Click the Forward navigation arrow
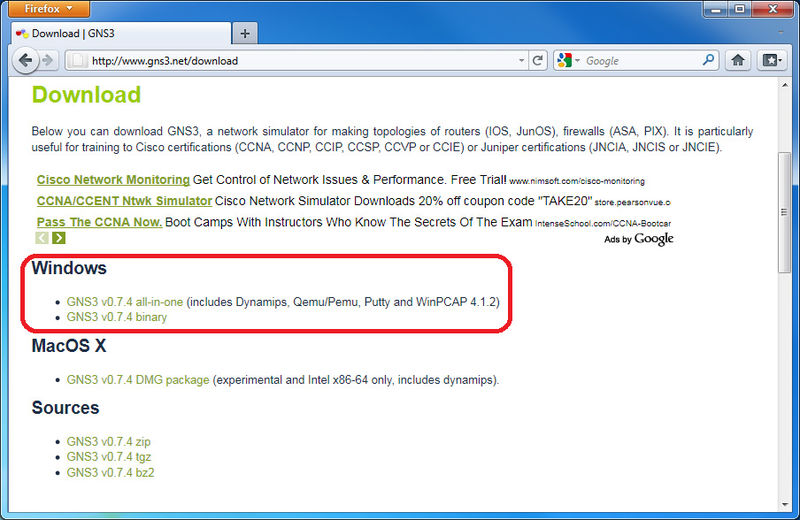800x520 pixels. pos(47,60)
